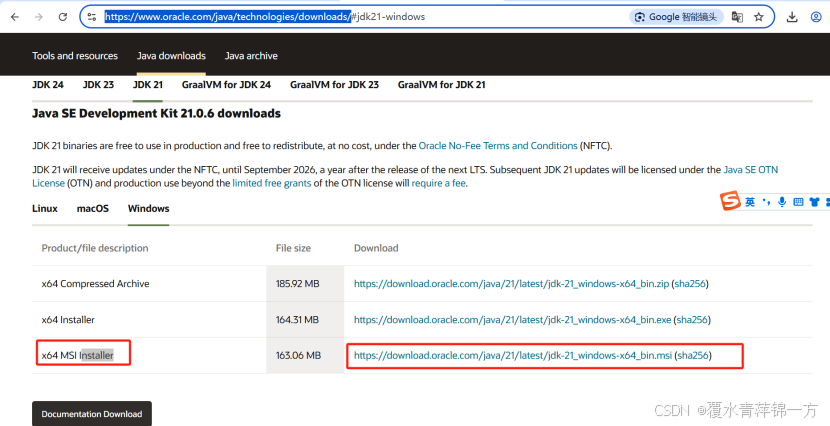This screenshot has height=426, width=830.
Task: Click the Product/file description column header
Action: tap(95, 248)
